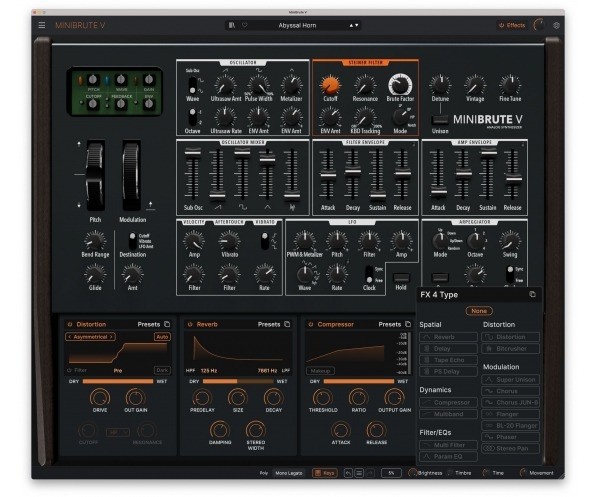597x497 pixels.
Task: Open the distortion filter type HP dropdown
Action: click(118, 432)
